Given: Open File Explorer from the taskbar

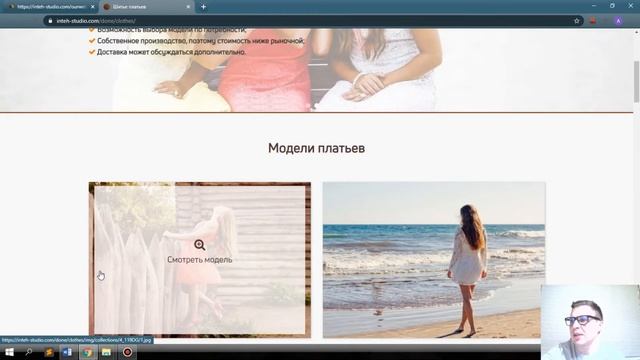Looking at the screenshot, I should tap(107, 352).
